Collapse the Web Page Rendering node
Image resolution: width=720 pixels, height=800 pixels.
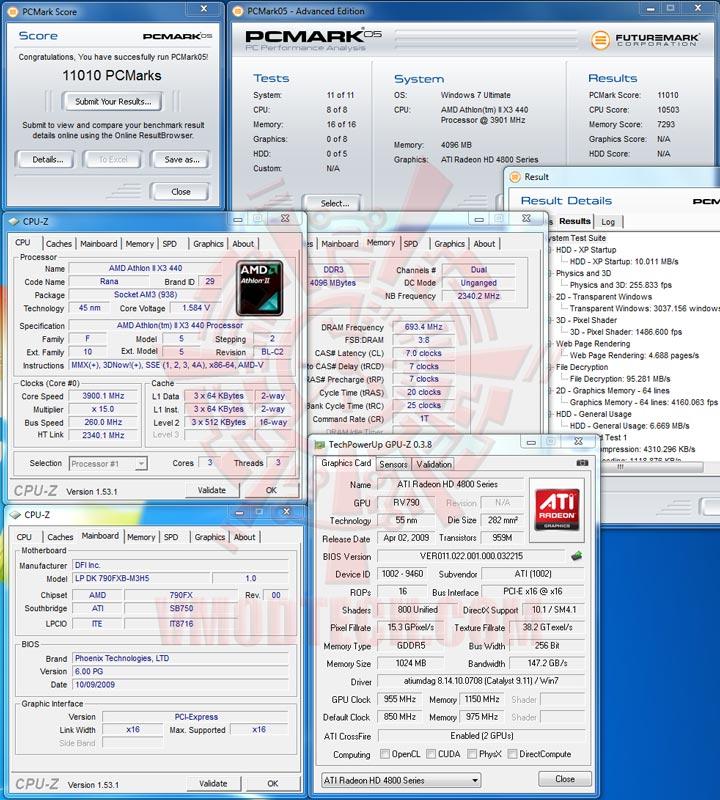click(x=550, y=344)
